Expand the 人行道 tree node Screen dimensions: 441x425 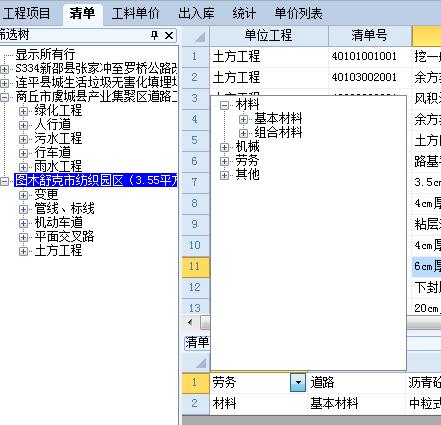pos(23,125)
